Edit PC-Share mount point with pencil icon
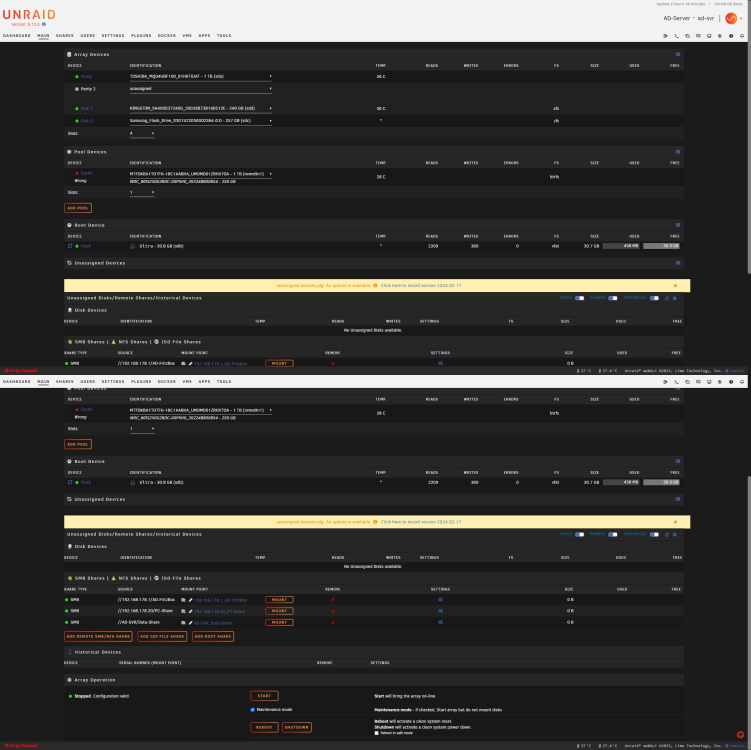The image size is (751, 750). [x=190, y=611]
